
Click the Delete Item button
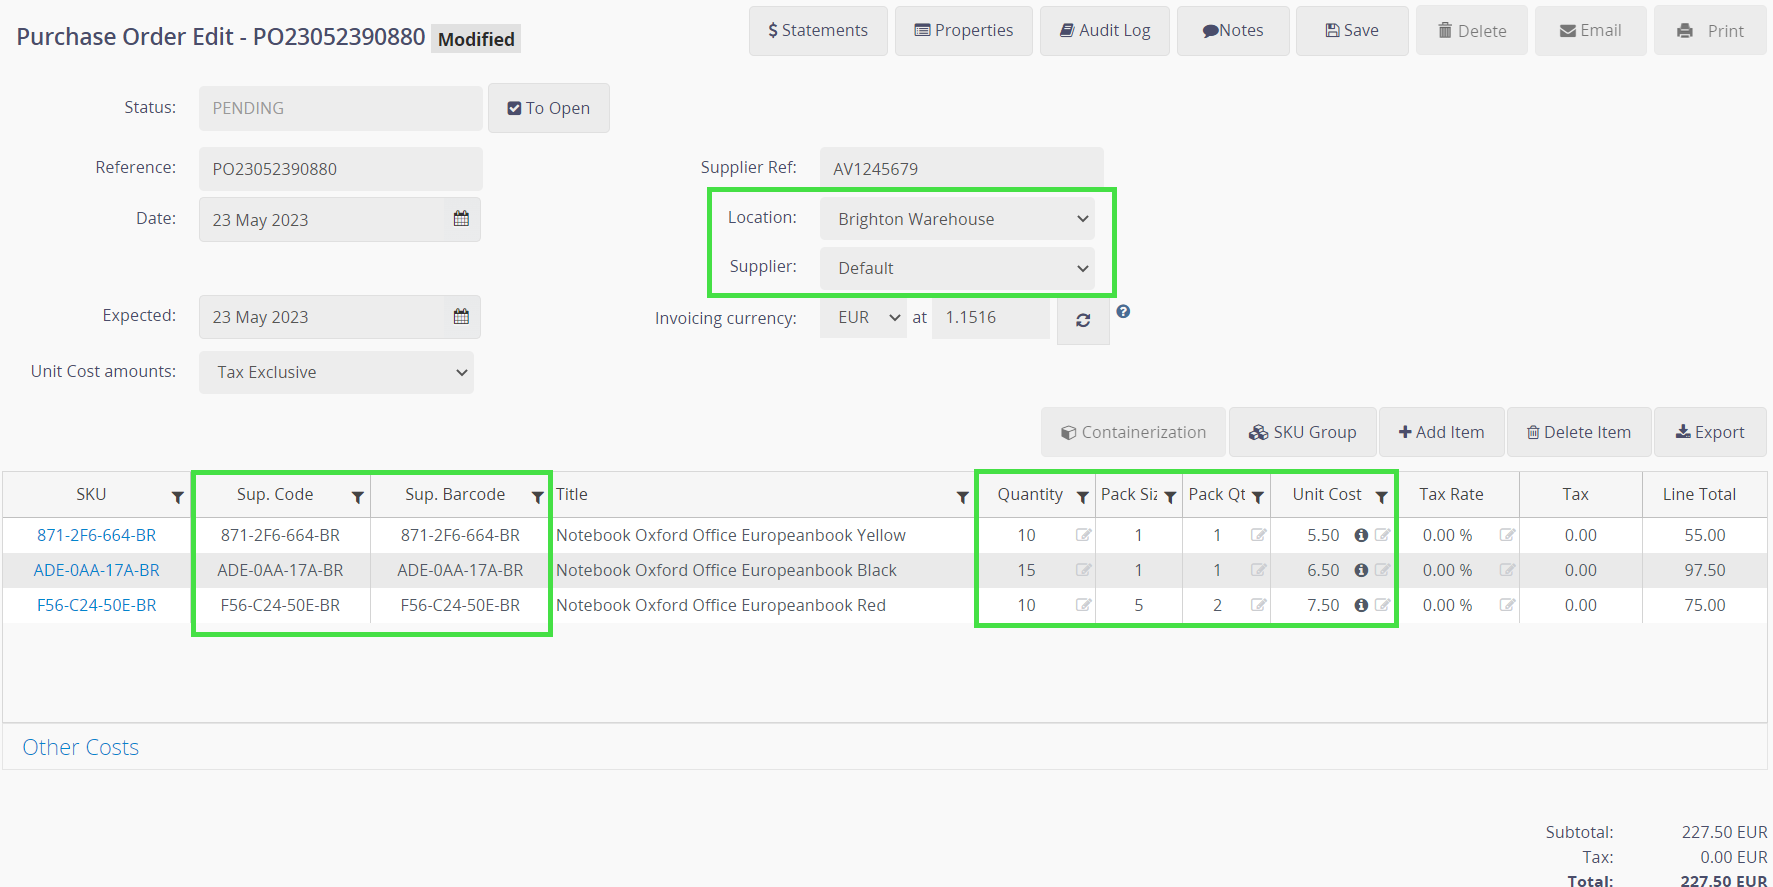click(x=1579, y=432)
